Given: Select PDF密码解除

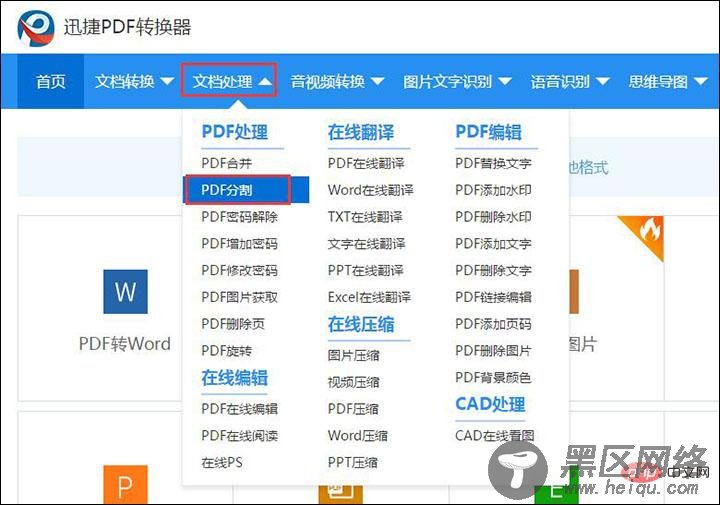Looking at the screenshot, I should click(239, 217).
